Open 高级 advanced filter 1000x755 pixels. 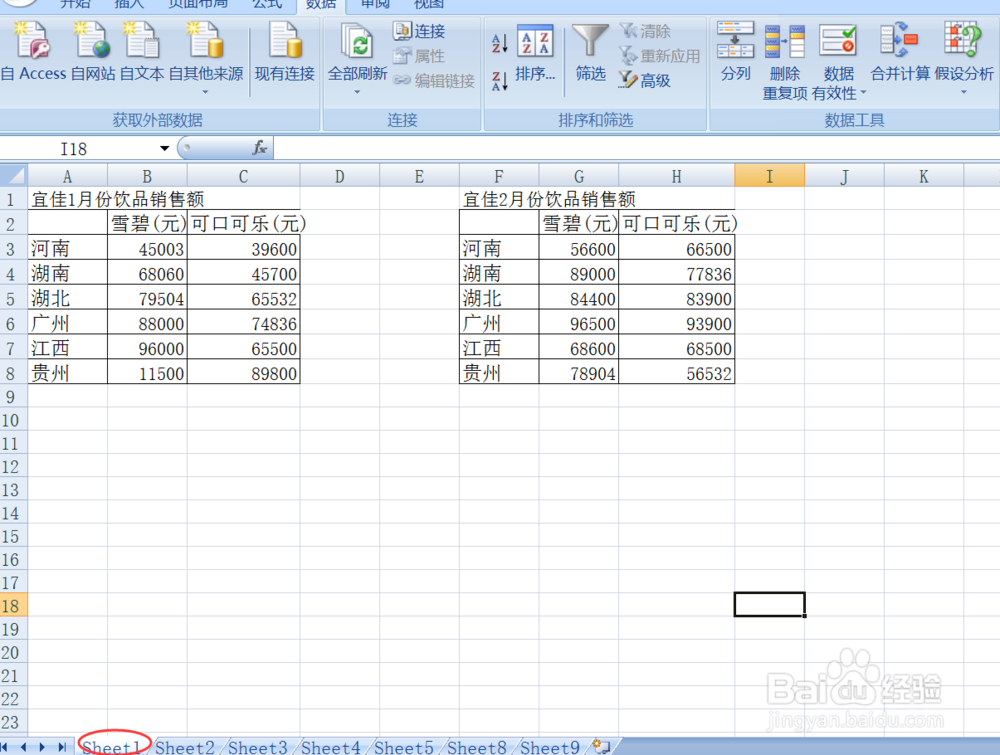click(x=645, y=80)
